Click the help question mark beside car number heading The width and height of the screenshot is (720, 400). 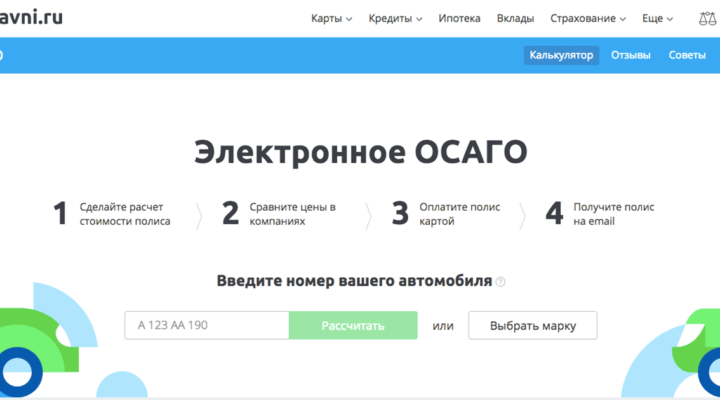(x=501, y=282)
